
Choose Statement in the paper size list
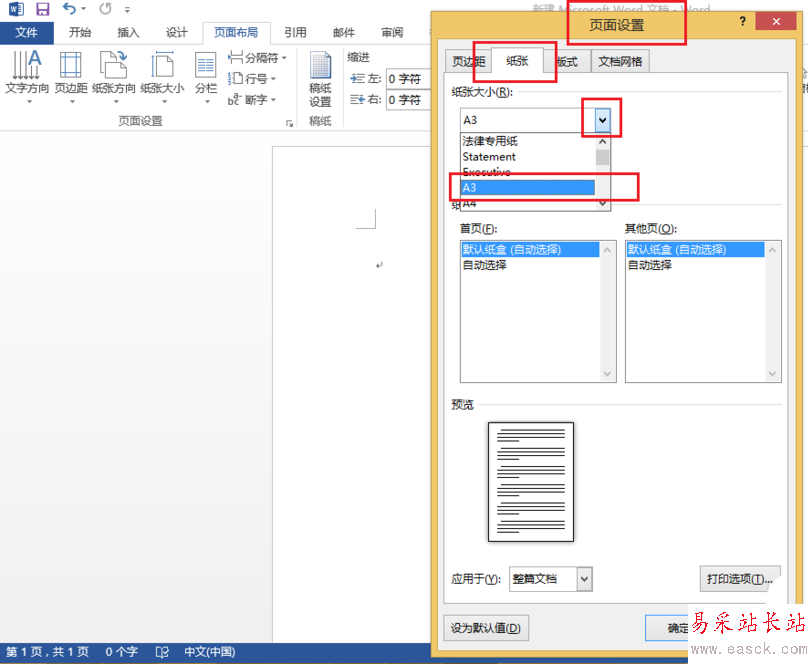click(528, 157)
